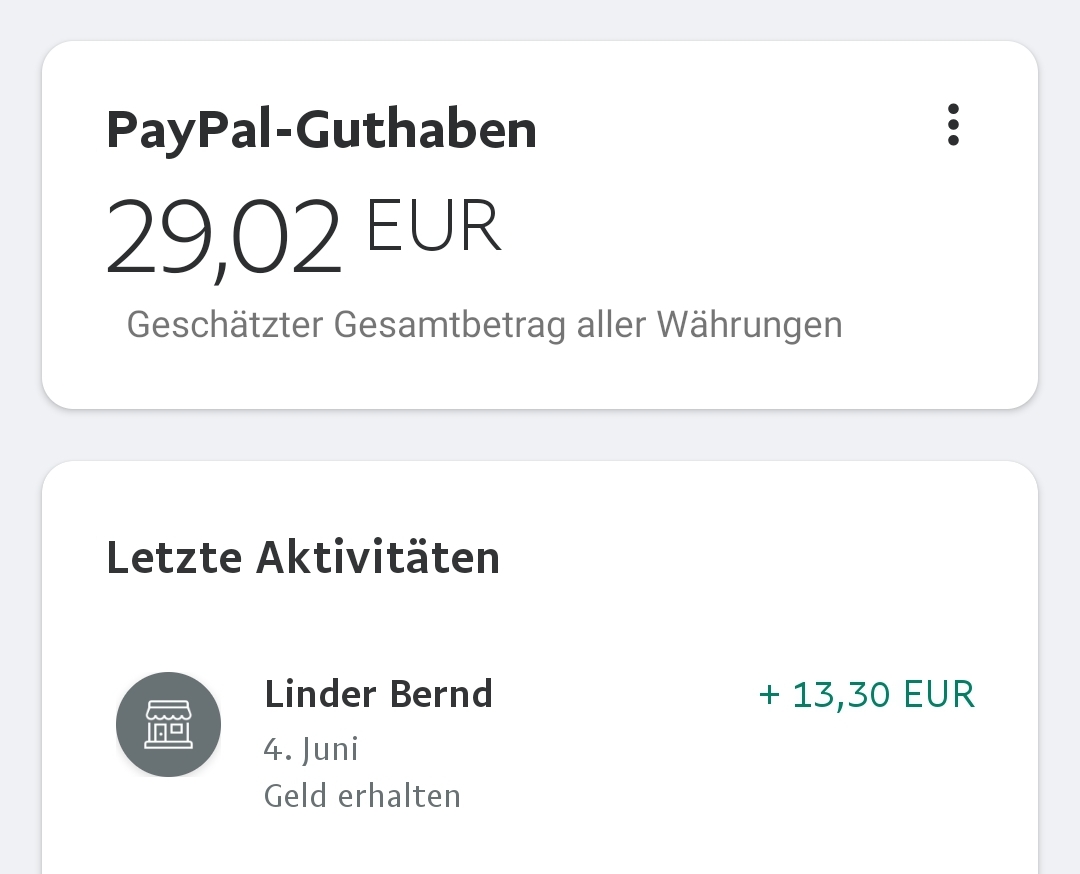Click the word Währungen under the balance
This screenshot has height=874, width=1080.
point(749,324)
